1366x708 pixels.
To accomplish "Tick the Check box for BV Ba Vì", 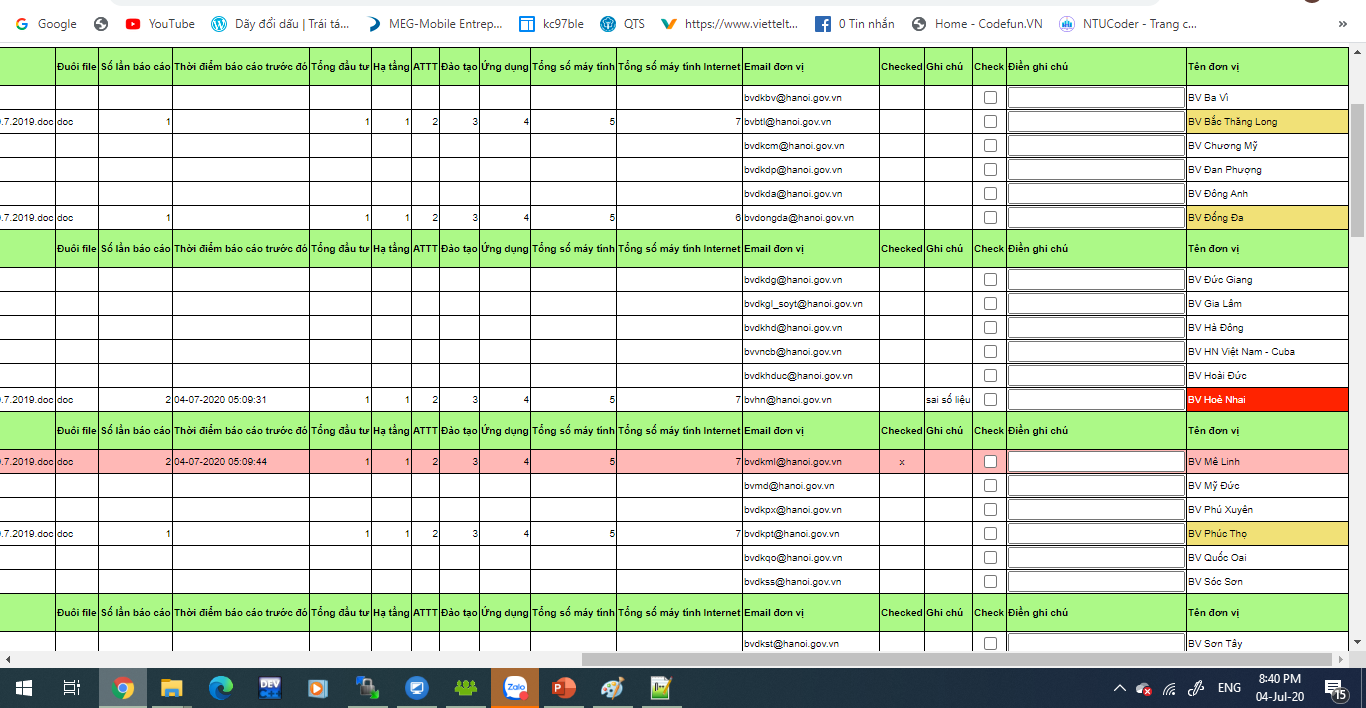I will 990,98.
